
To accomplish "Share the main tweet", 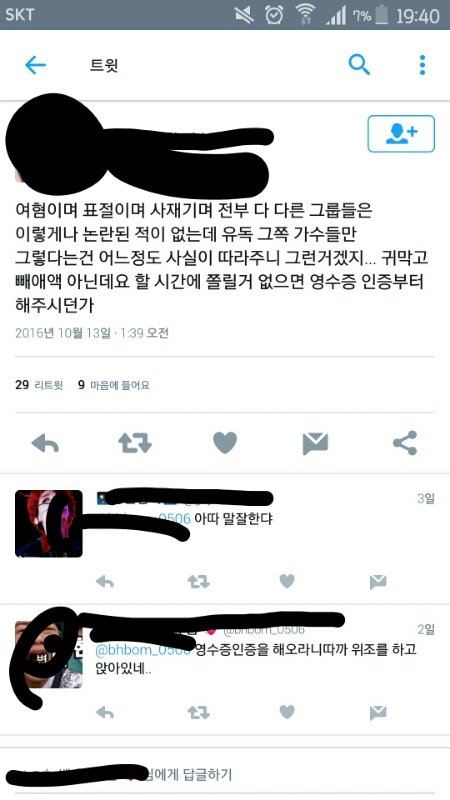I will pyautogui.click(x=405, y=443).
